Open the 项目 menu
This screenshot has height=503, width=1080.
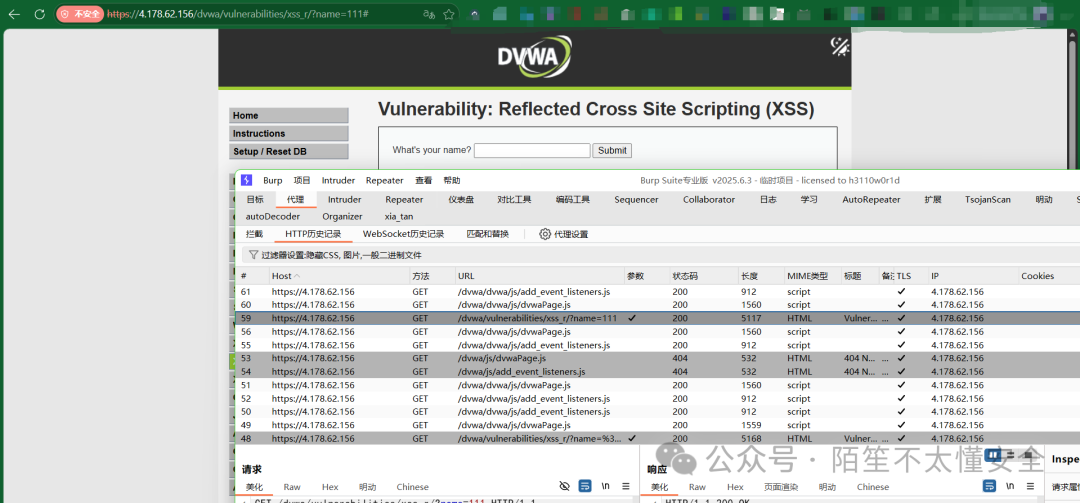(x=302, y=181)
